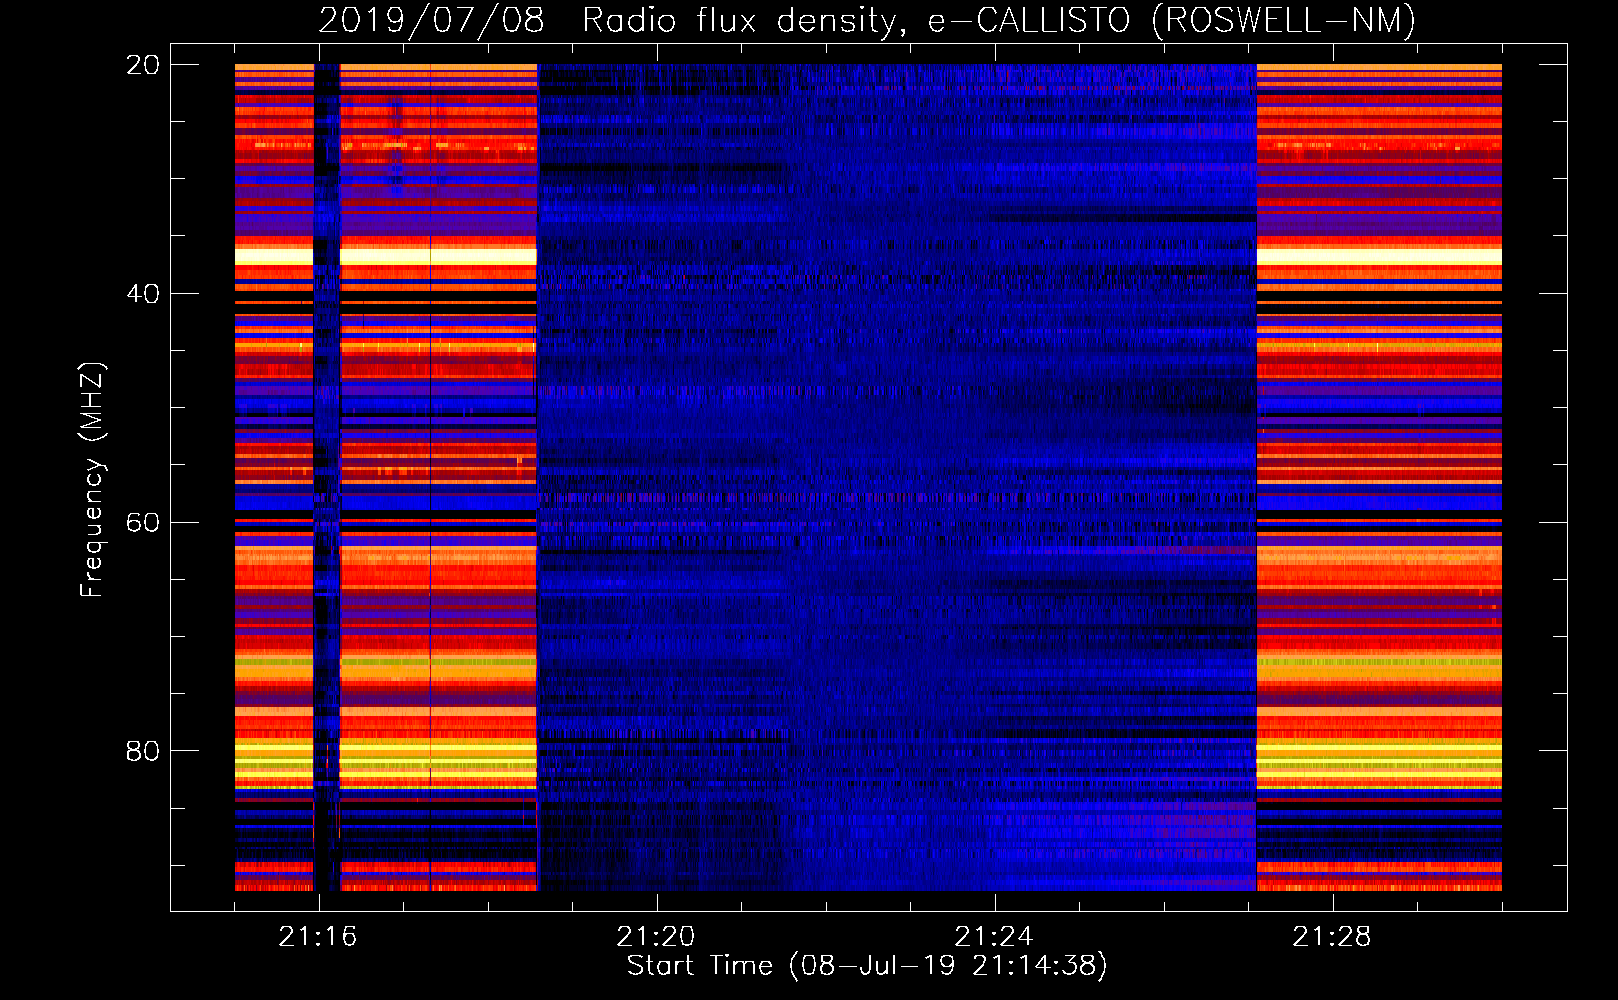Click the 21:16 time tick label
The height and width of the screenshot is (1000, 1618).
318,937
